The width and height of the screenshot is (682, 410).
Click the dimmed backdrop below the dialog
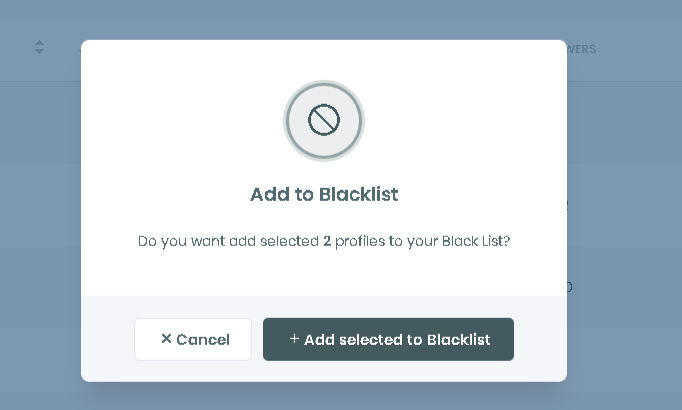tap(324, 396)
